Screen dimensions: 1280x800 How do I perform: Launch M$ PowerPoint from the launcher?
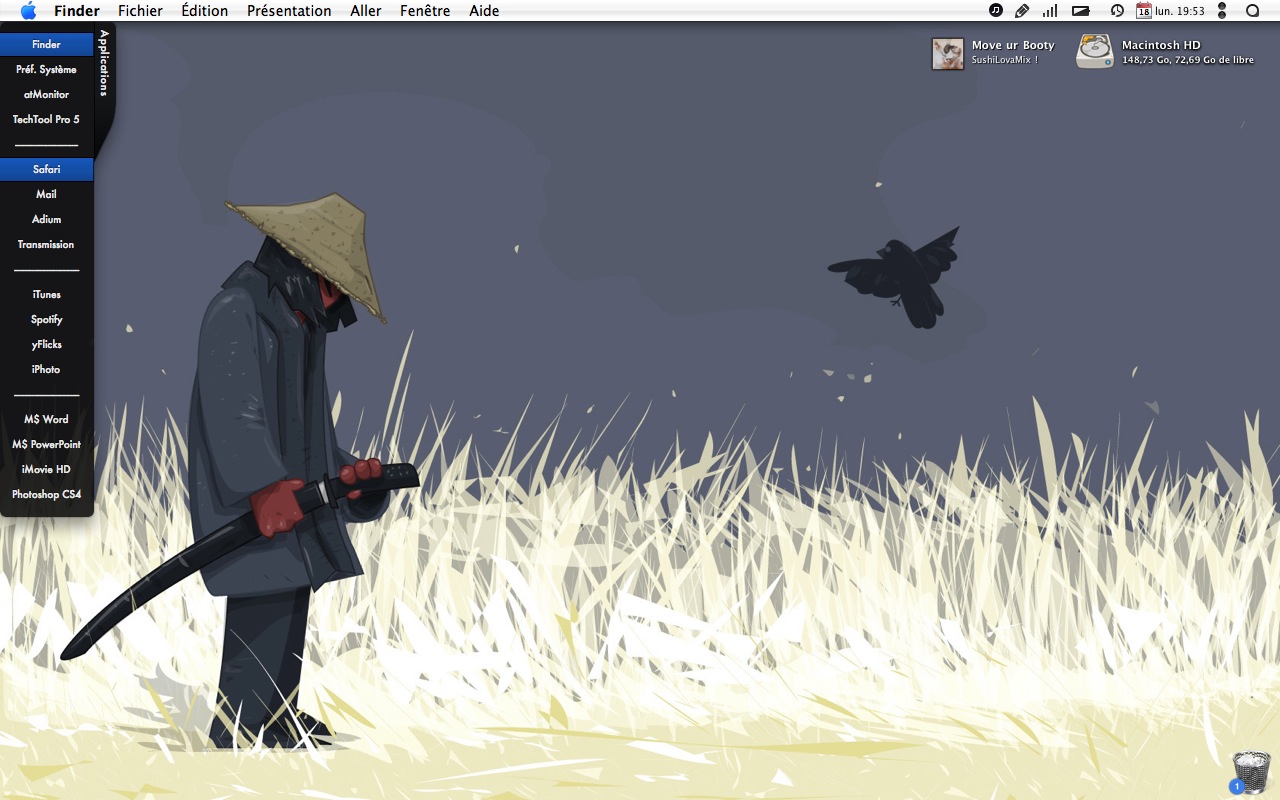[46, 444]
